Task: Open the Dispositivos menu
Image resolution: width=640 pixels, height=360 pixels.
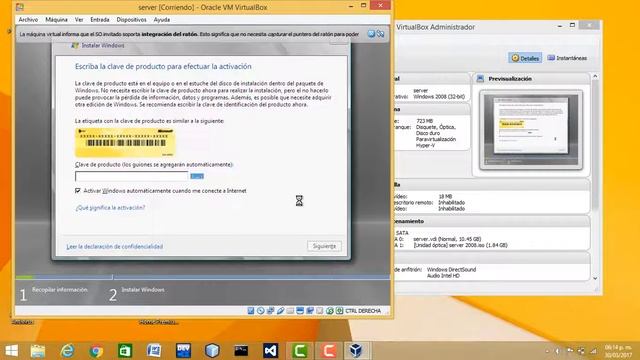Action: point(131,20)
